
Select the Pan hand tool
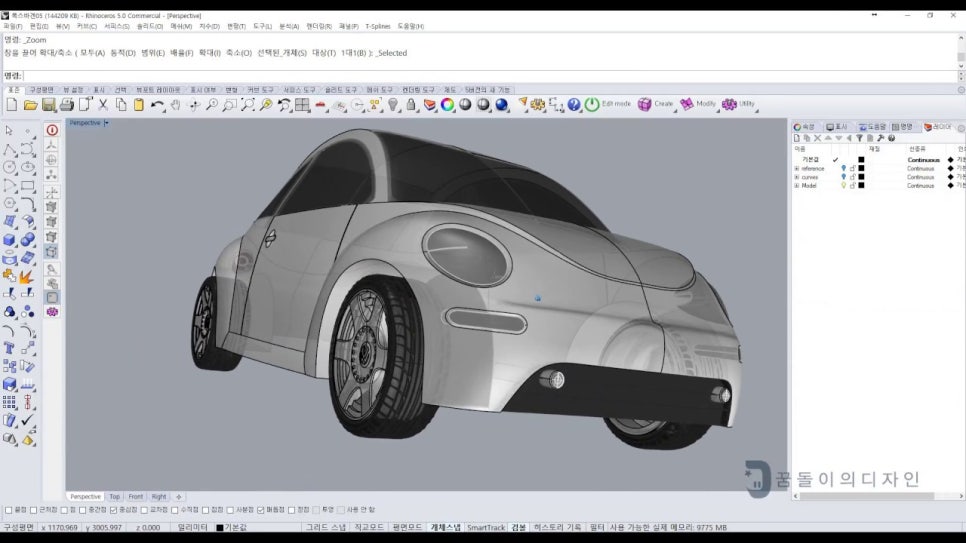click(x=176, y=105)
